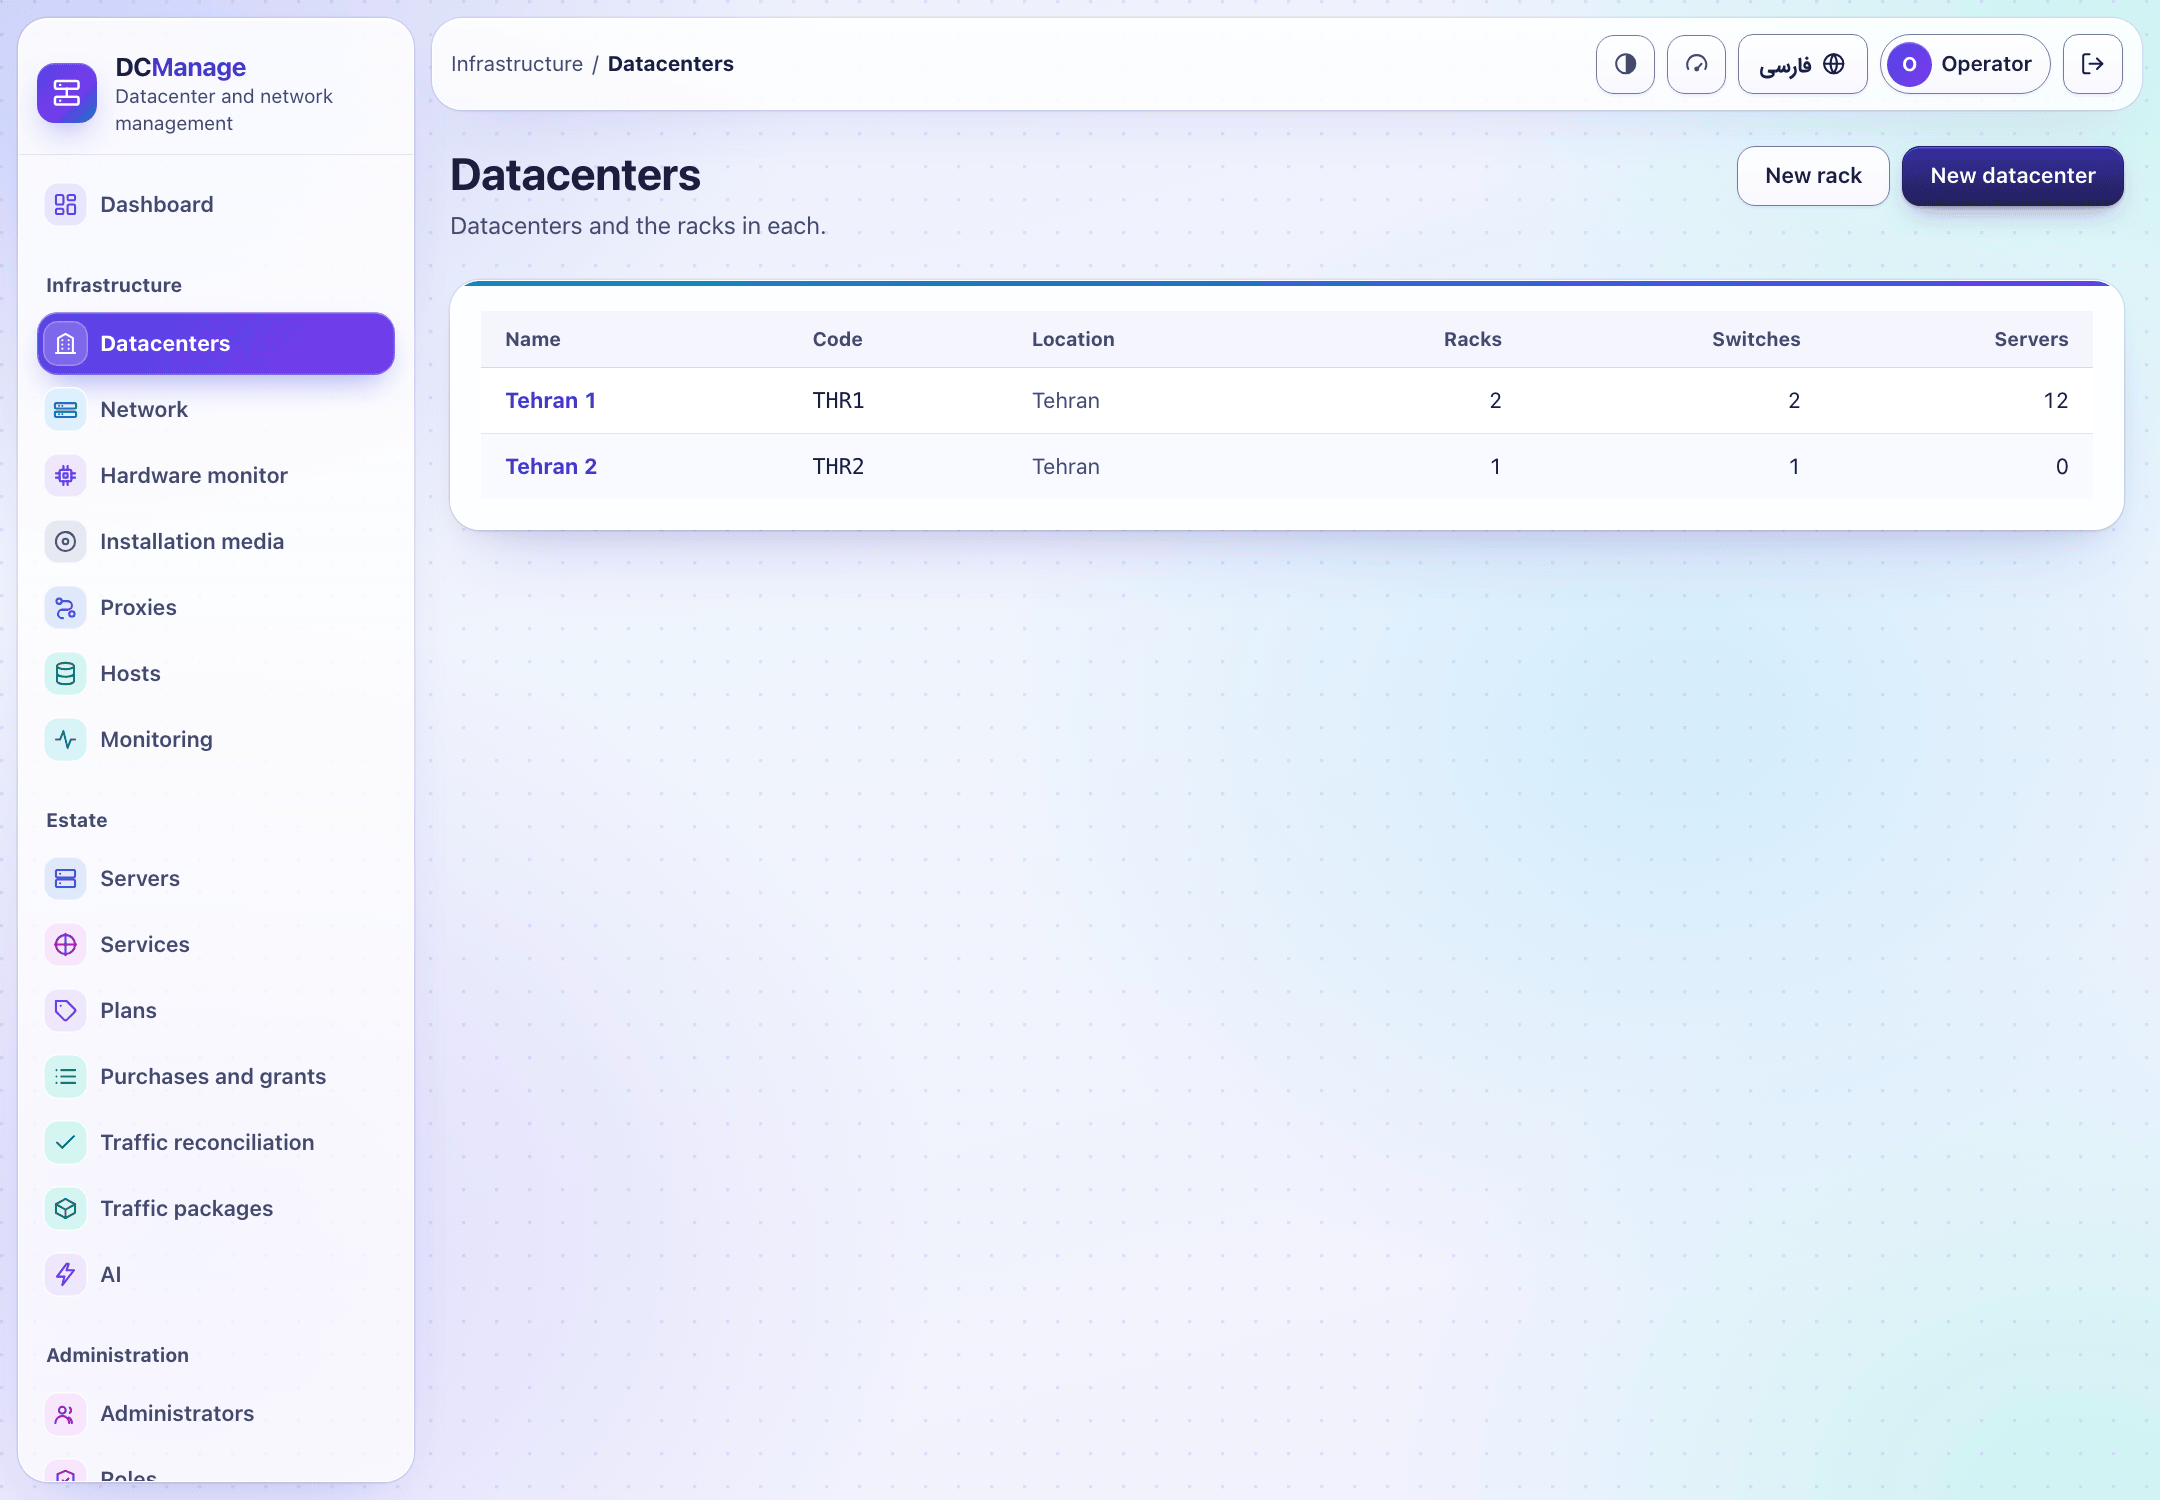This screenshot has height=1500, width=2160.
Task: Click the Infrastructure breadcrumb
Action: (517, 64)
